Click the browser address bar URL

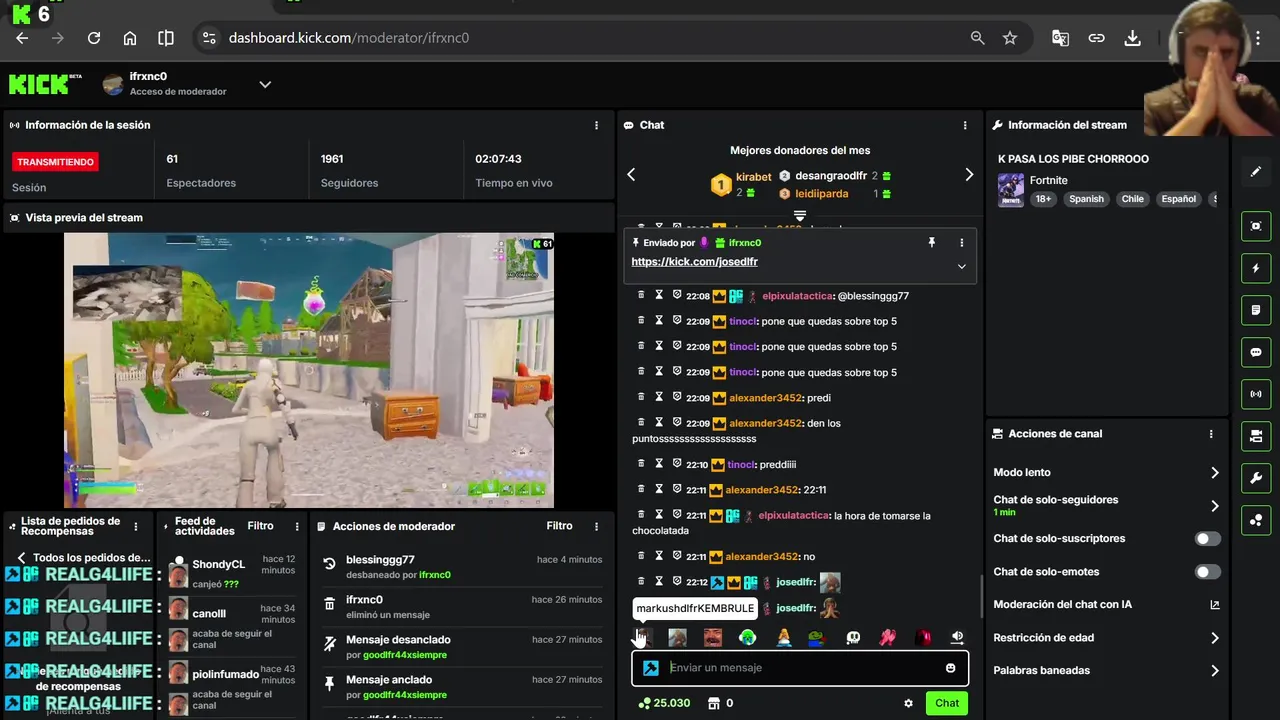[x=349, y=38]
